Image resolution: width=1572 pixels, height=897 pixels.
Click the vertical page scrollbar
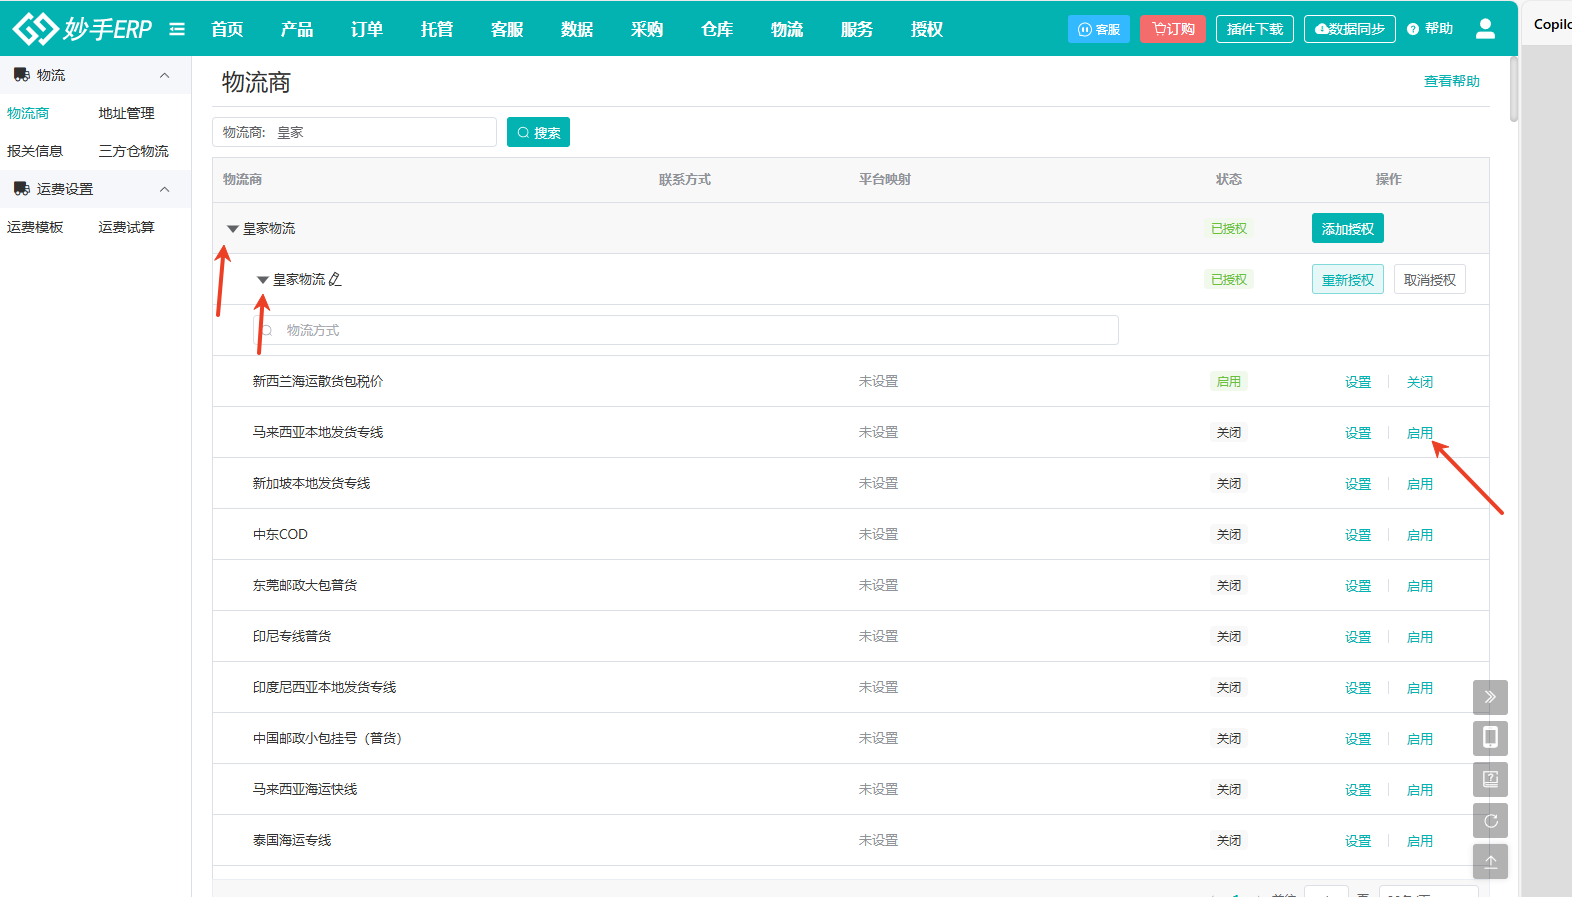tap(1514, 90)
